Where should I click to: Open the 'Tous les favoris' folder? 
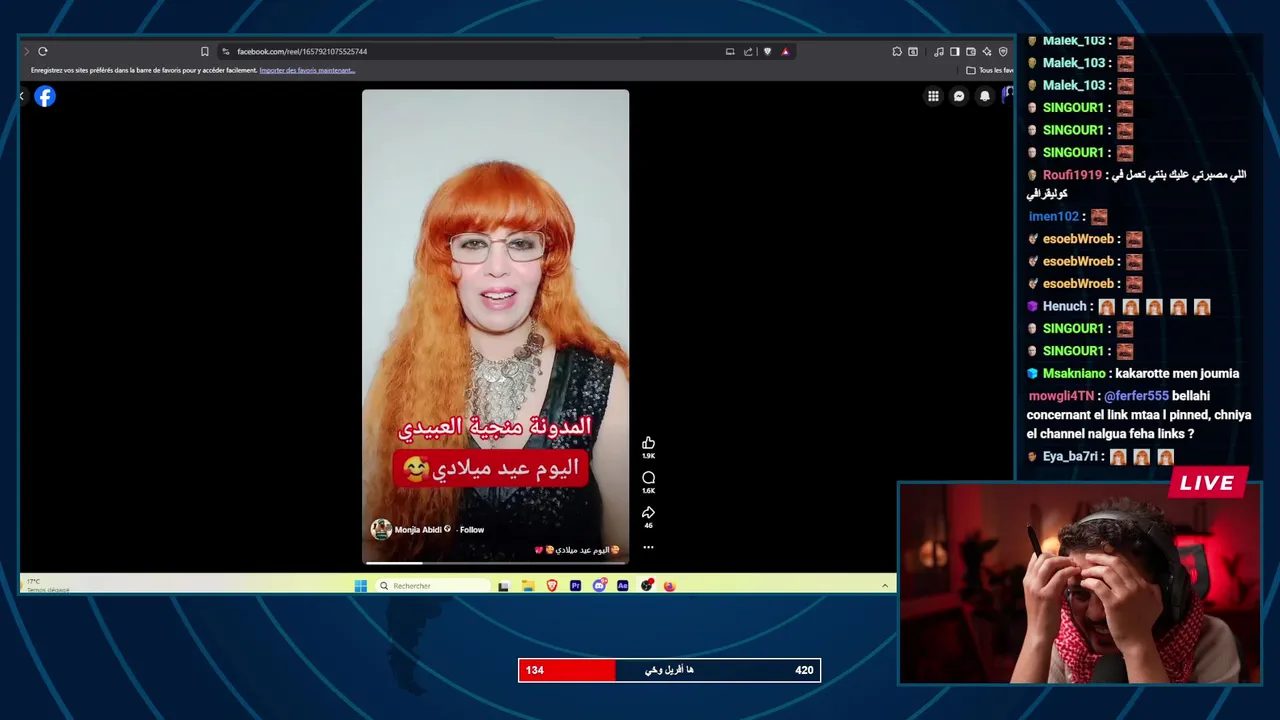pyautogui.click(x=989, y=70)
